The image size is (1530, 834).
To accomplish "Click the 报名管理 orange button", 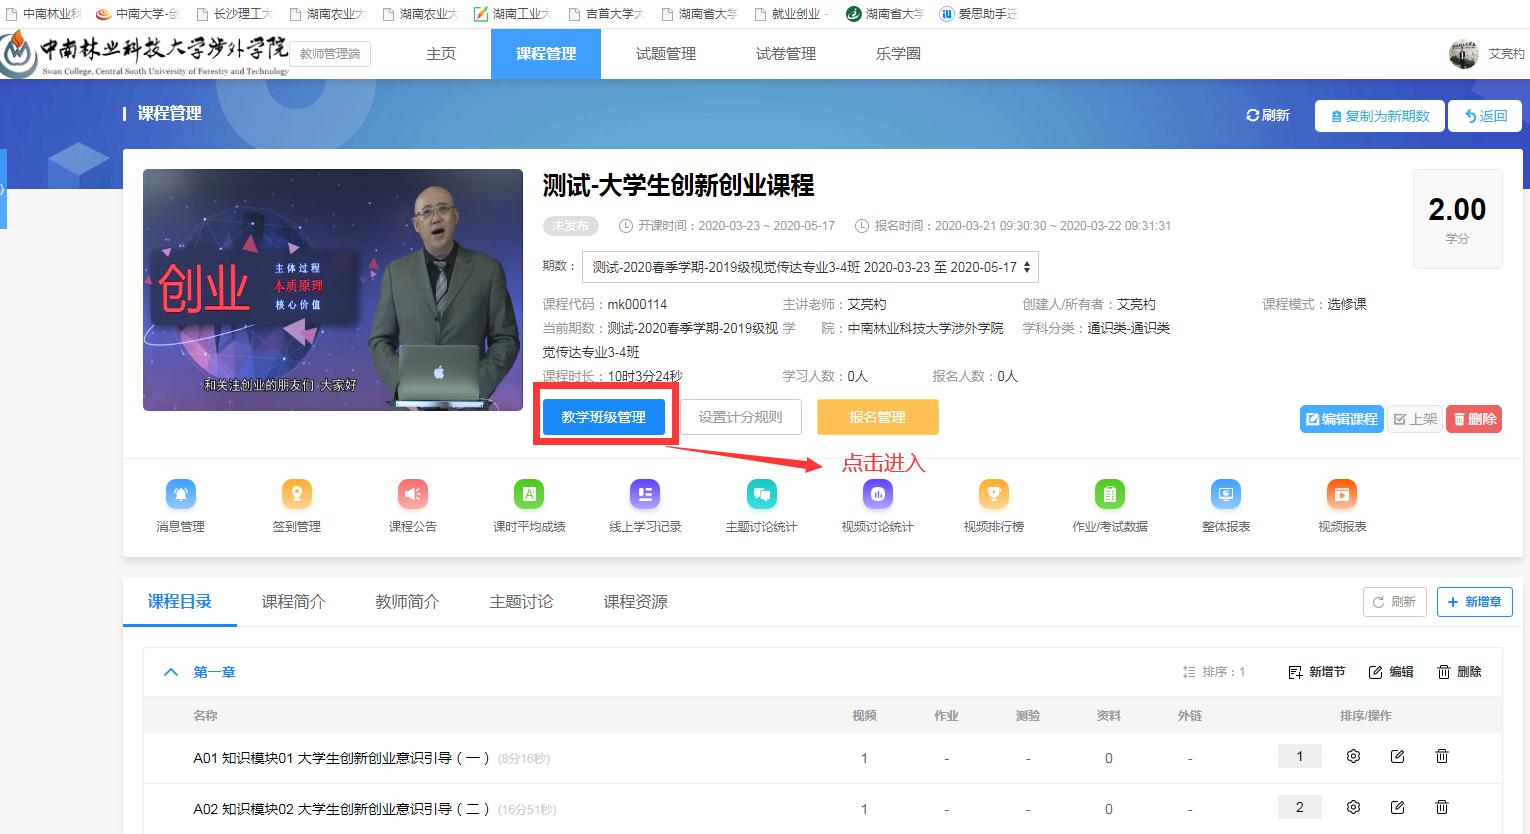I will [x=877, y=417].
